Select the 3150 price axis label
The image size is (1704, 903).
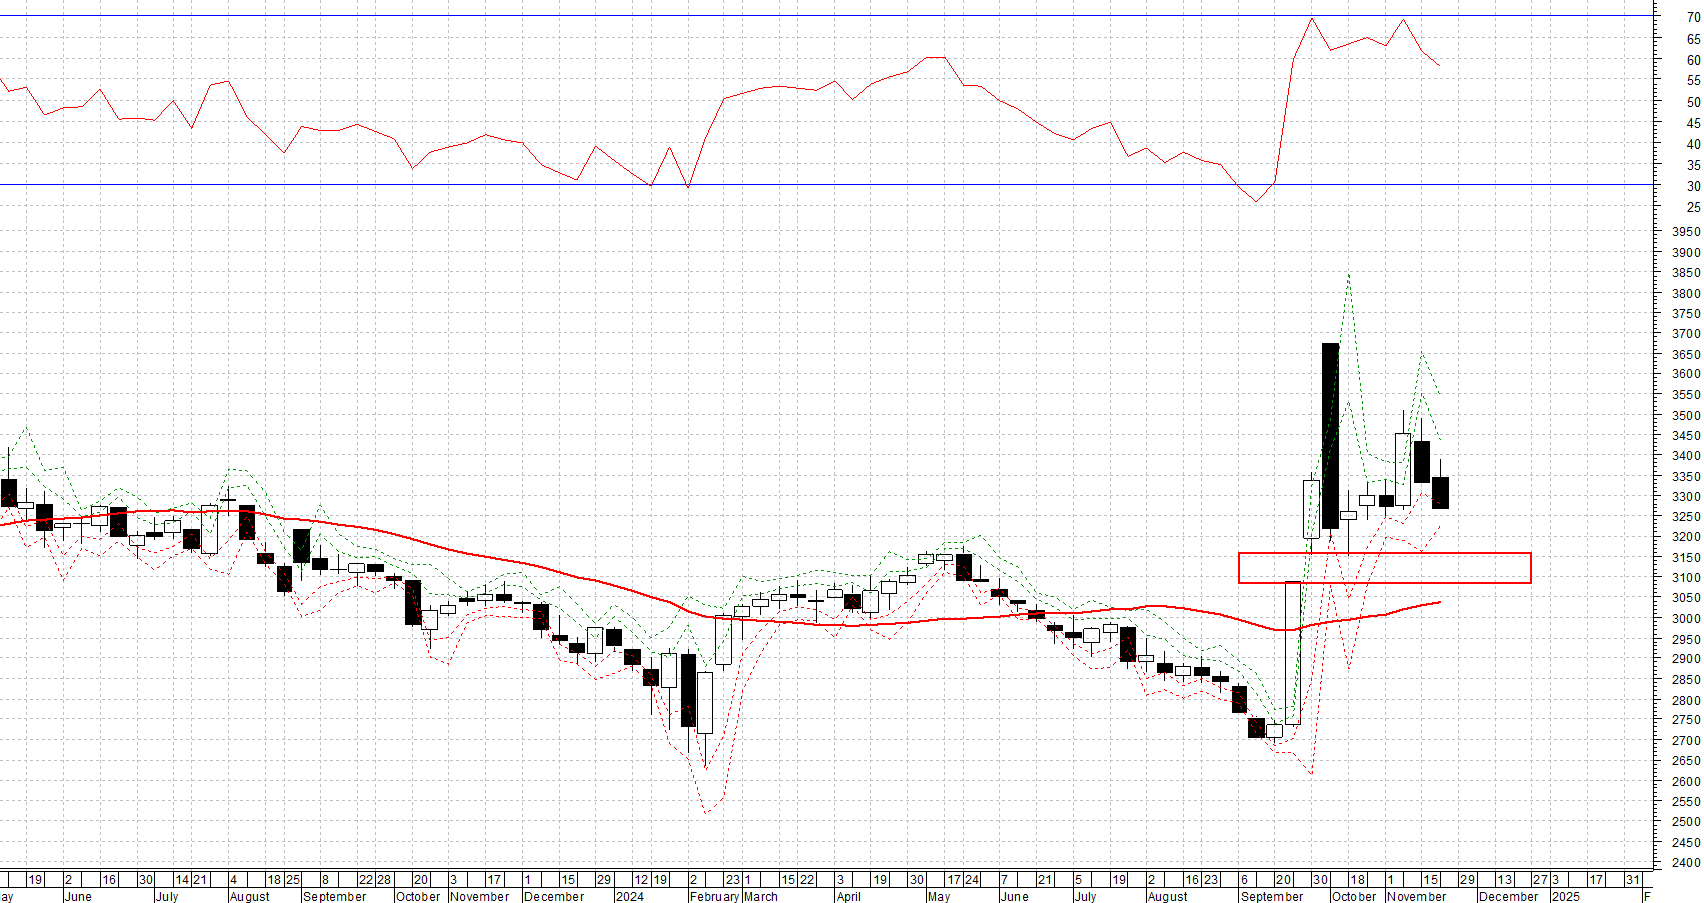pos(1685,558)
